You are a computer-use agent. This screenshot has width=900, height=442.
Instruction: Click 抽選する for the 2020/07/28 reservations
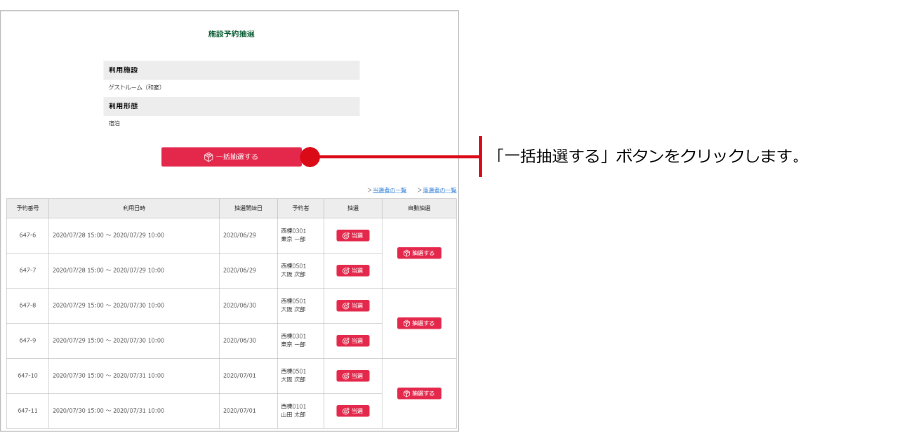pos(419,253)
